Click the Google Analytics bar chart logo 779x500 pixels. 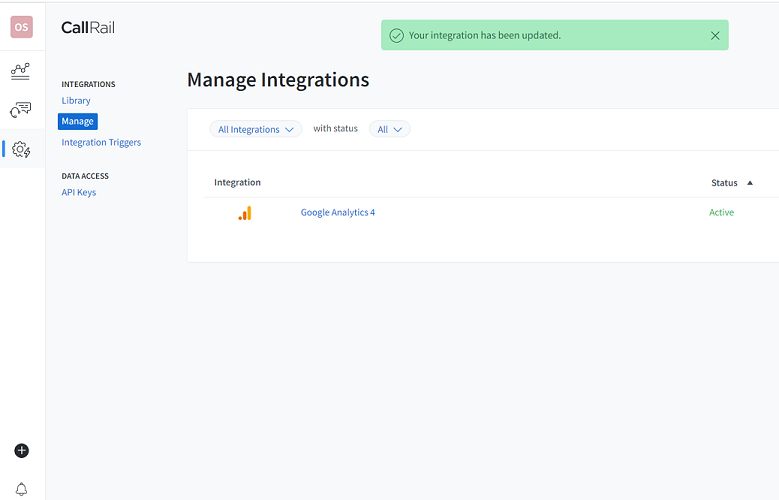click(x=245, y=213)
